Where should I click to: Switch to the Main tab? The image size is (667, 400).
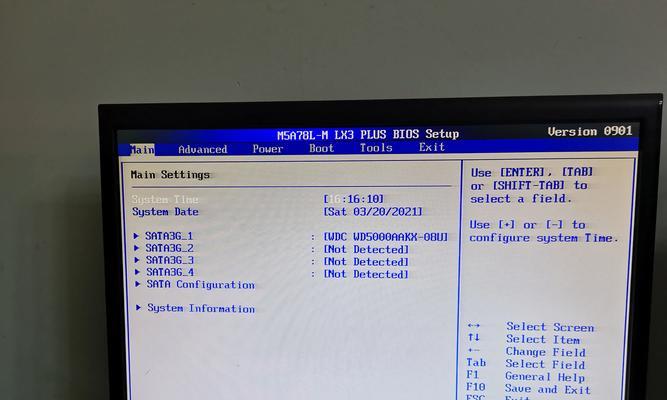142,150
